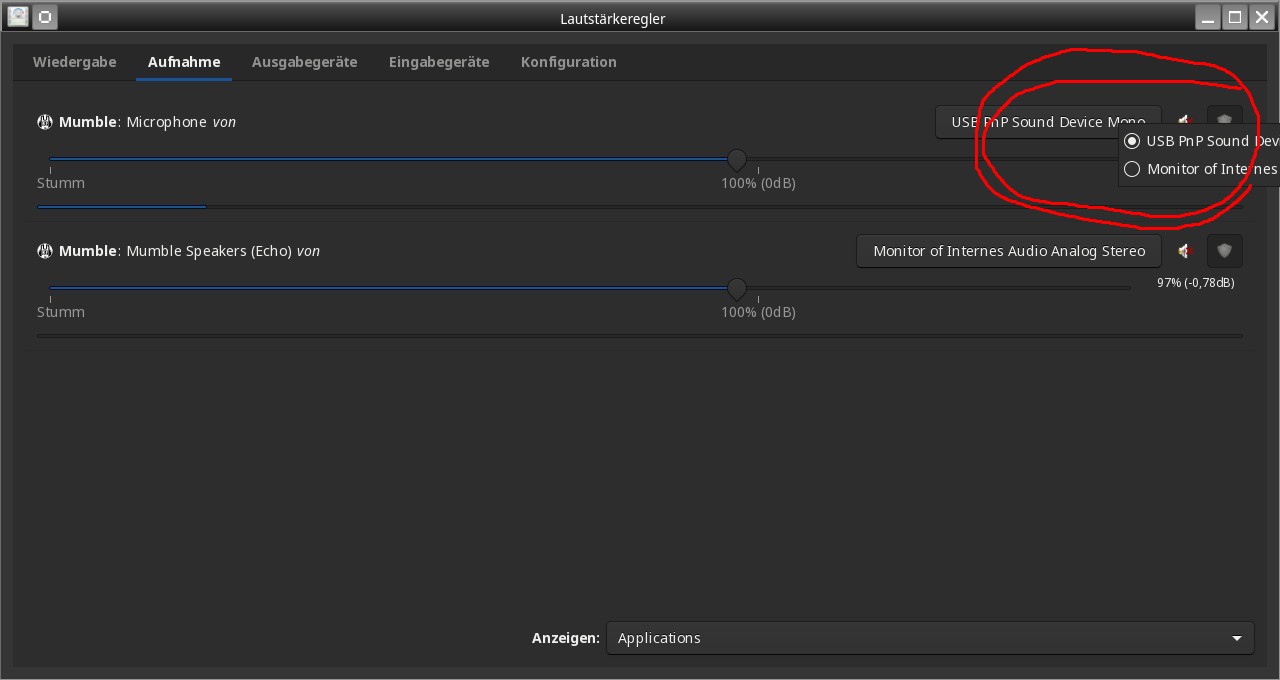Image resolution: width=1280 pixels, height=680 pixels.
Task: Click the 100% (0dB) label under Speakers (Echo) slider
Action: (758, 312)
